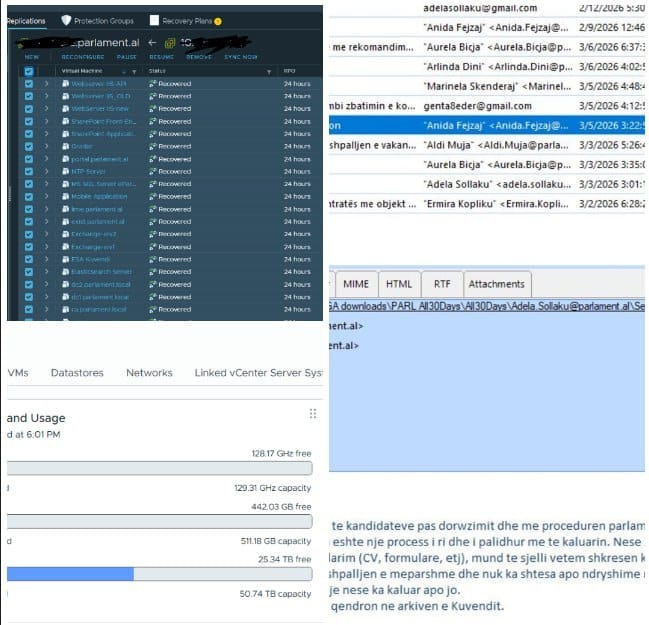Image resolution: width=649 pixels, height=625 pixels.
Task: Click the storage capacity usage bar
Action: pyautogui.click(x=160, y=574)
